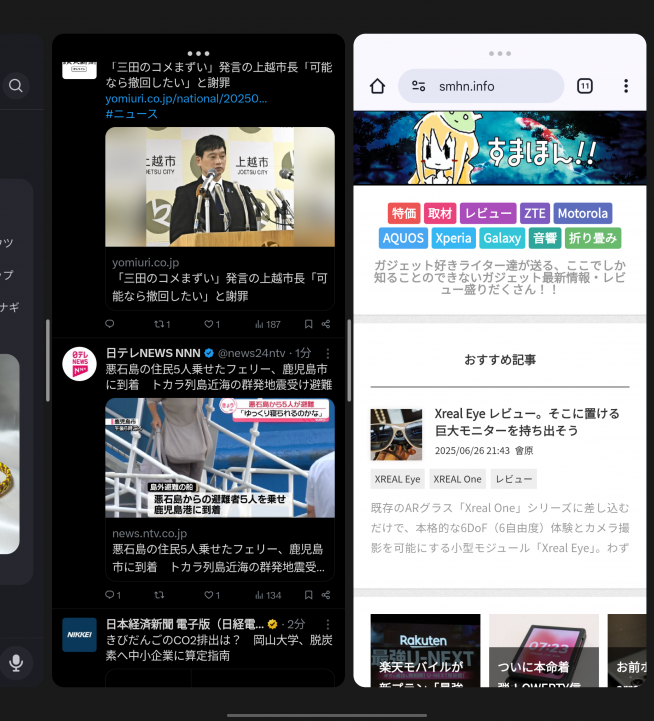The width and height of the screenshot is (654, 721).
Task: Select the Xperia category tag
Action: coord(453,238)
